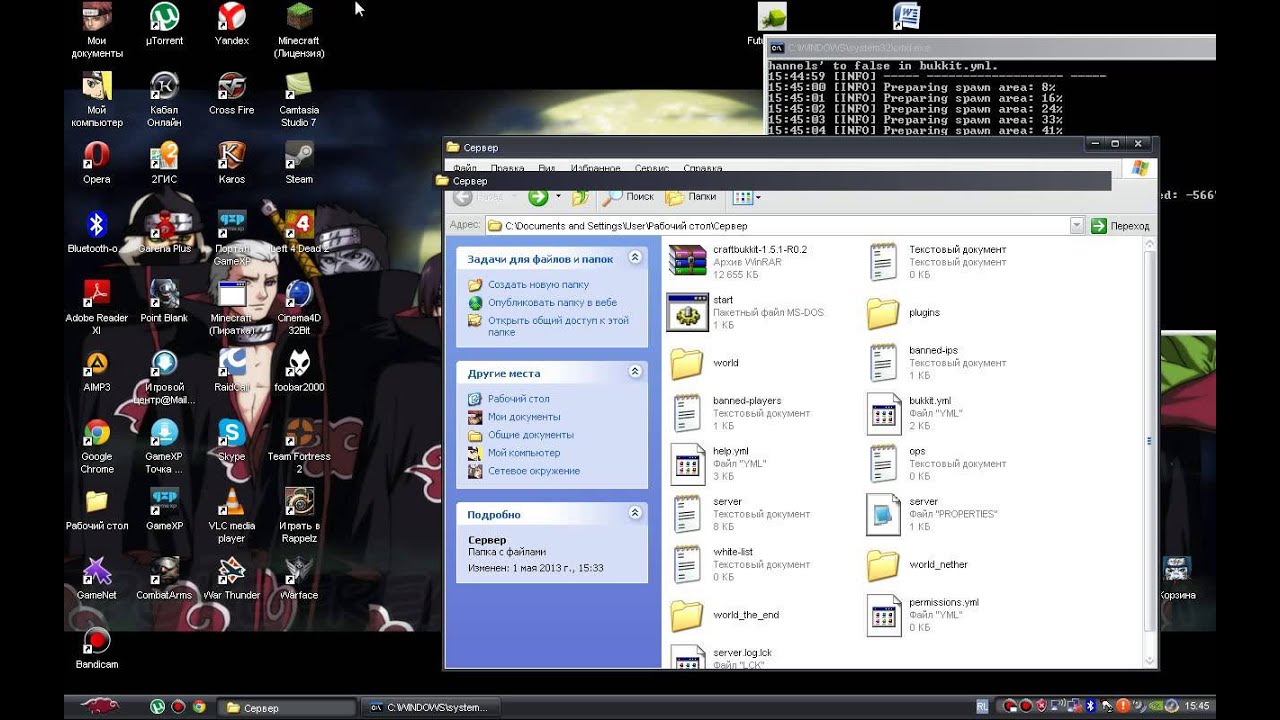The image size is (1280, 720).
Task: Select the foobar2000 desktop icon
Action: tap(299, 371)
